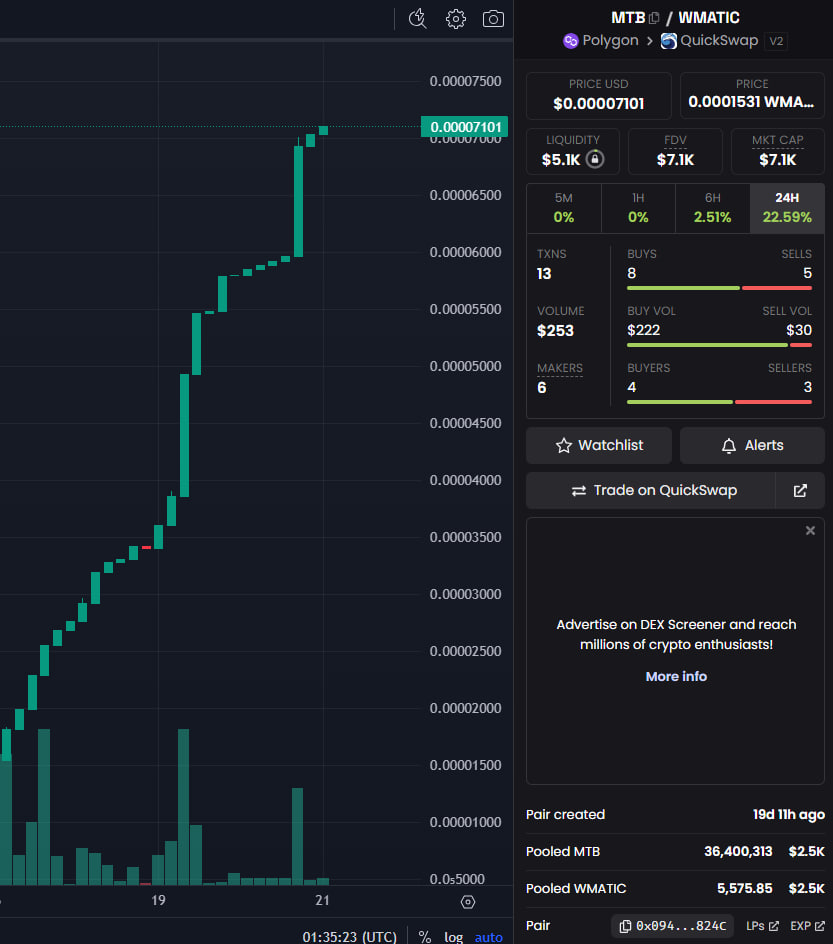Click the chart time 01:35:23 (UTC)

click(x=350, y=937)
